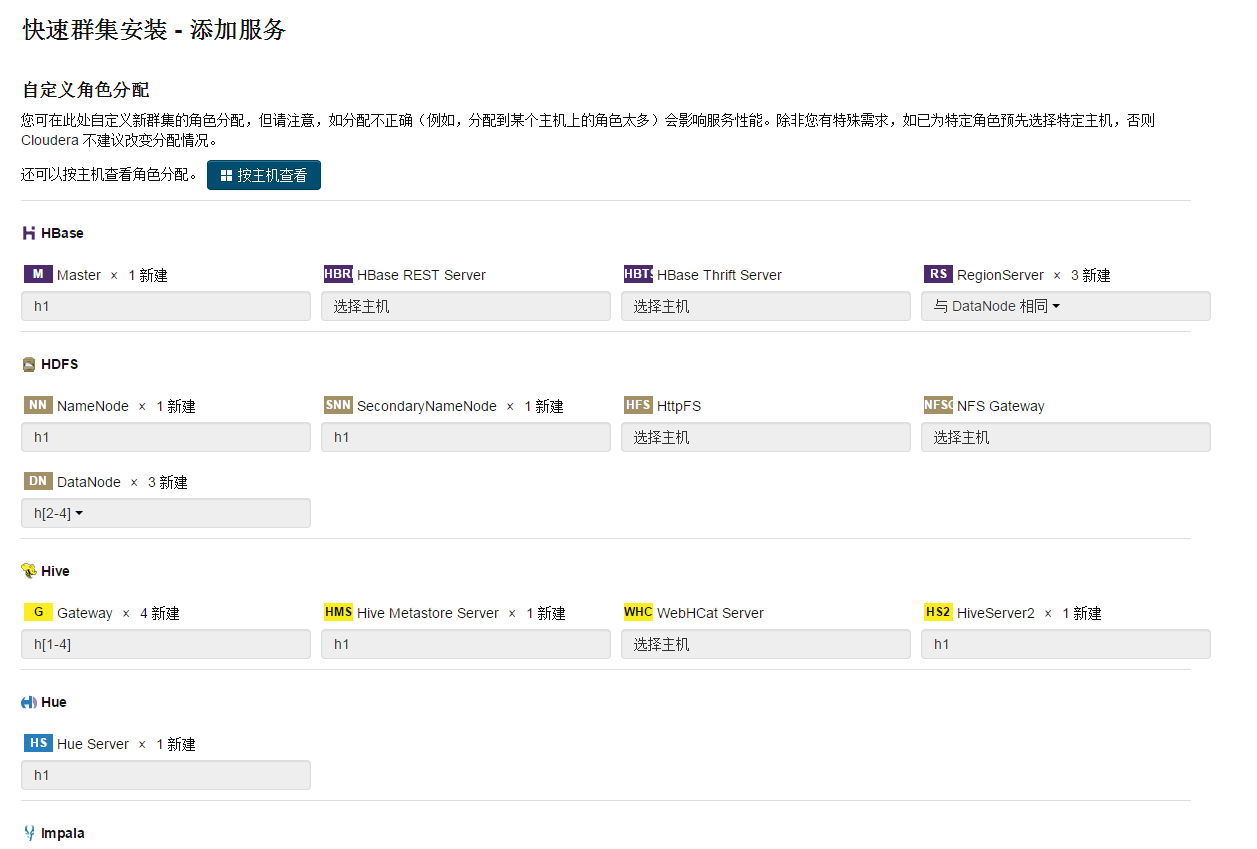Click the Hive Metastore HMS badge icon

[338, 612]
